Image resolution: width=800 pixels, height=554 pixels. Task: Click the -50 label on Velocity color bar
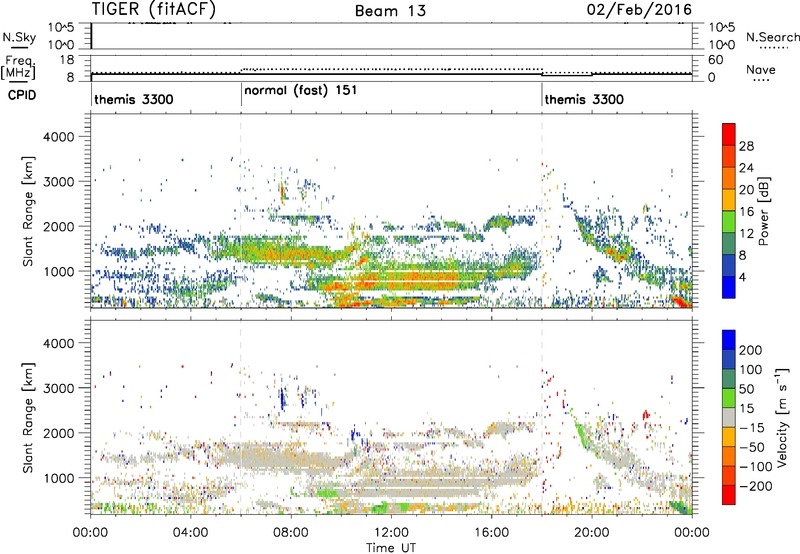click(752, 448)
